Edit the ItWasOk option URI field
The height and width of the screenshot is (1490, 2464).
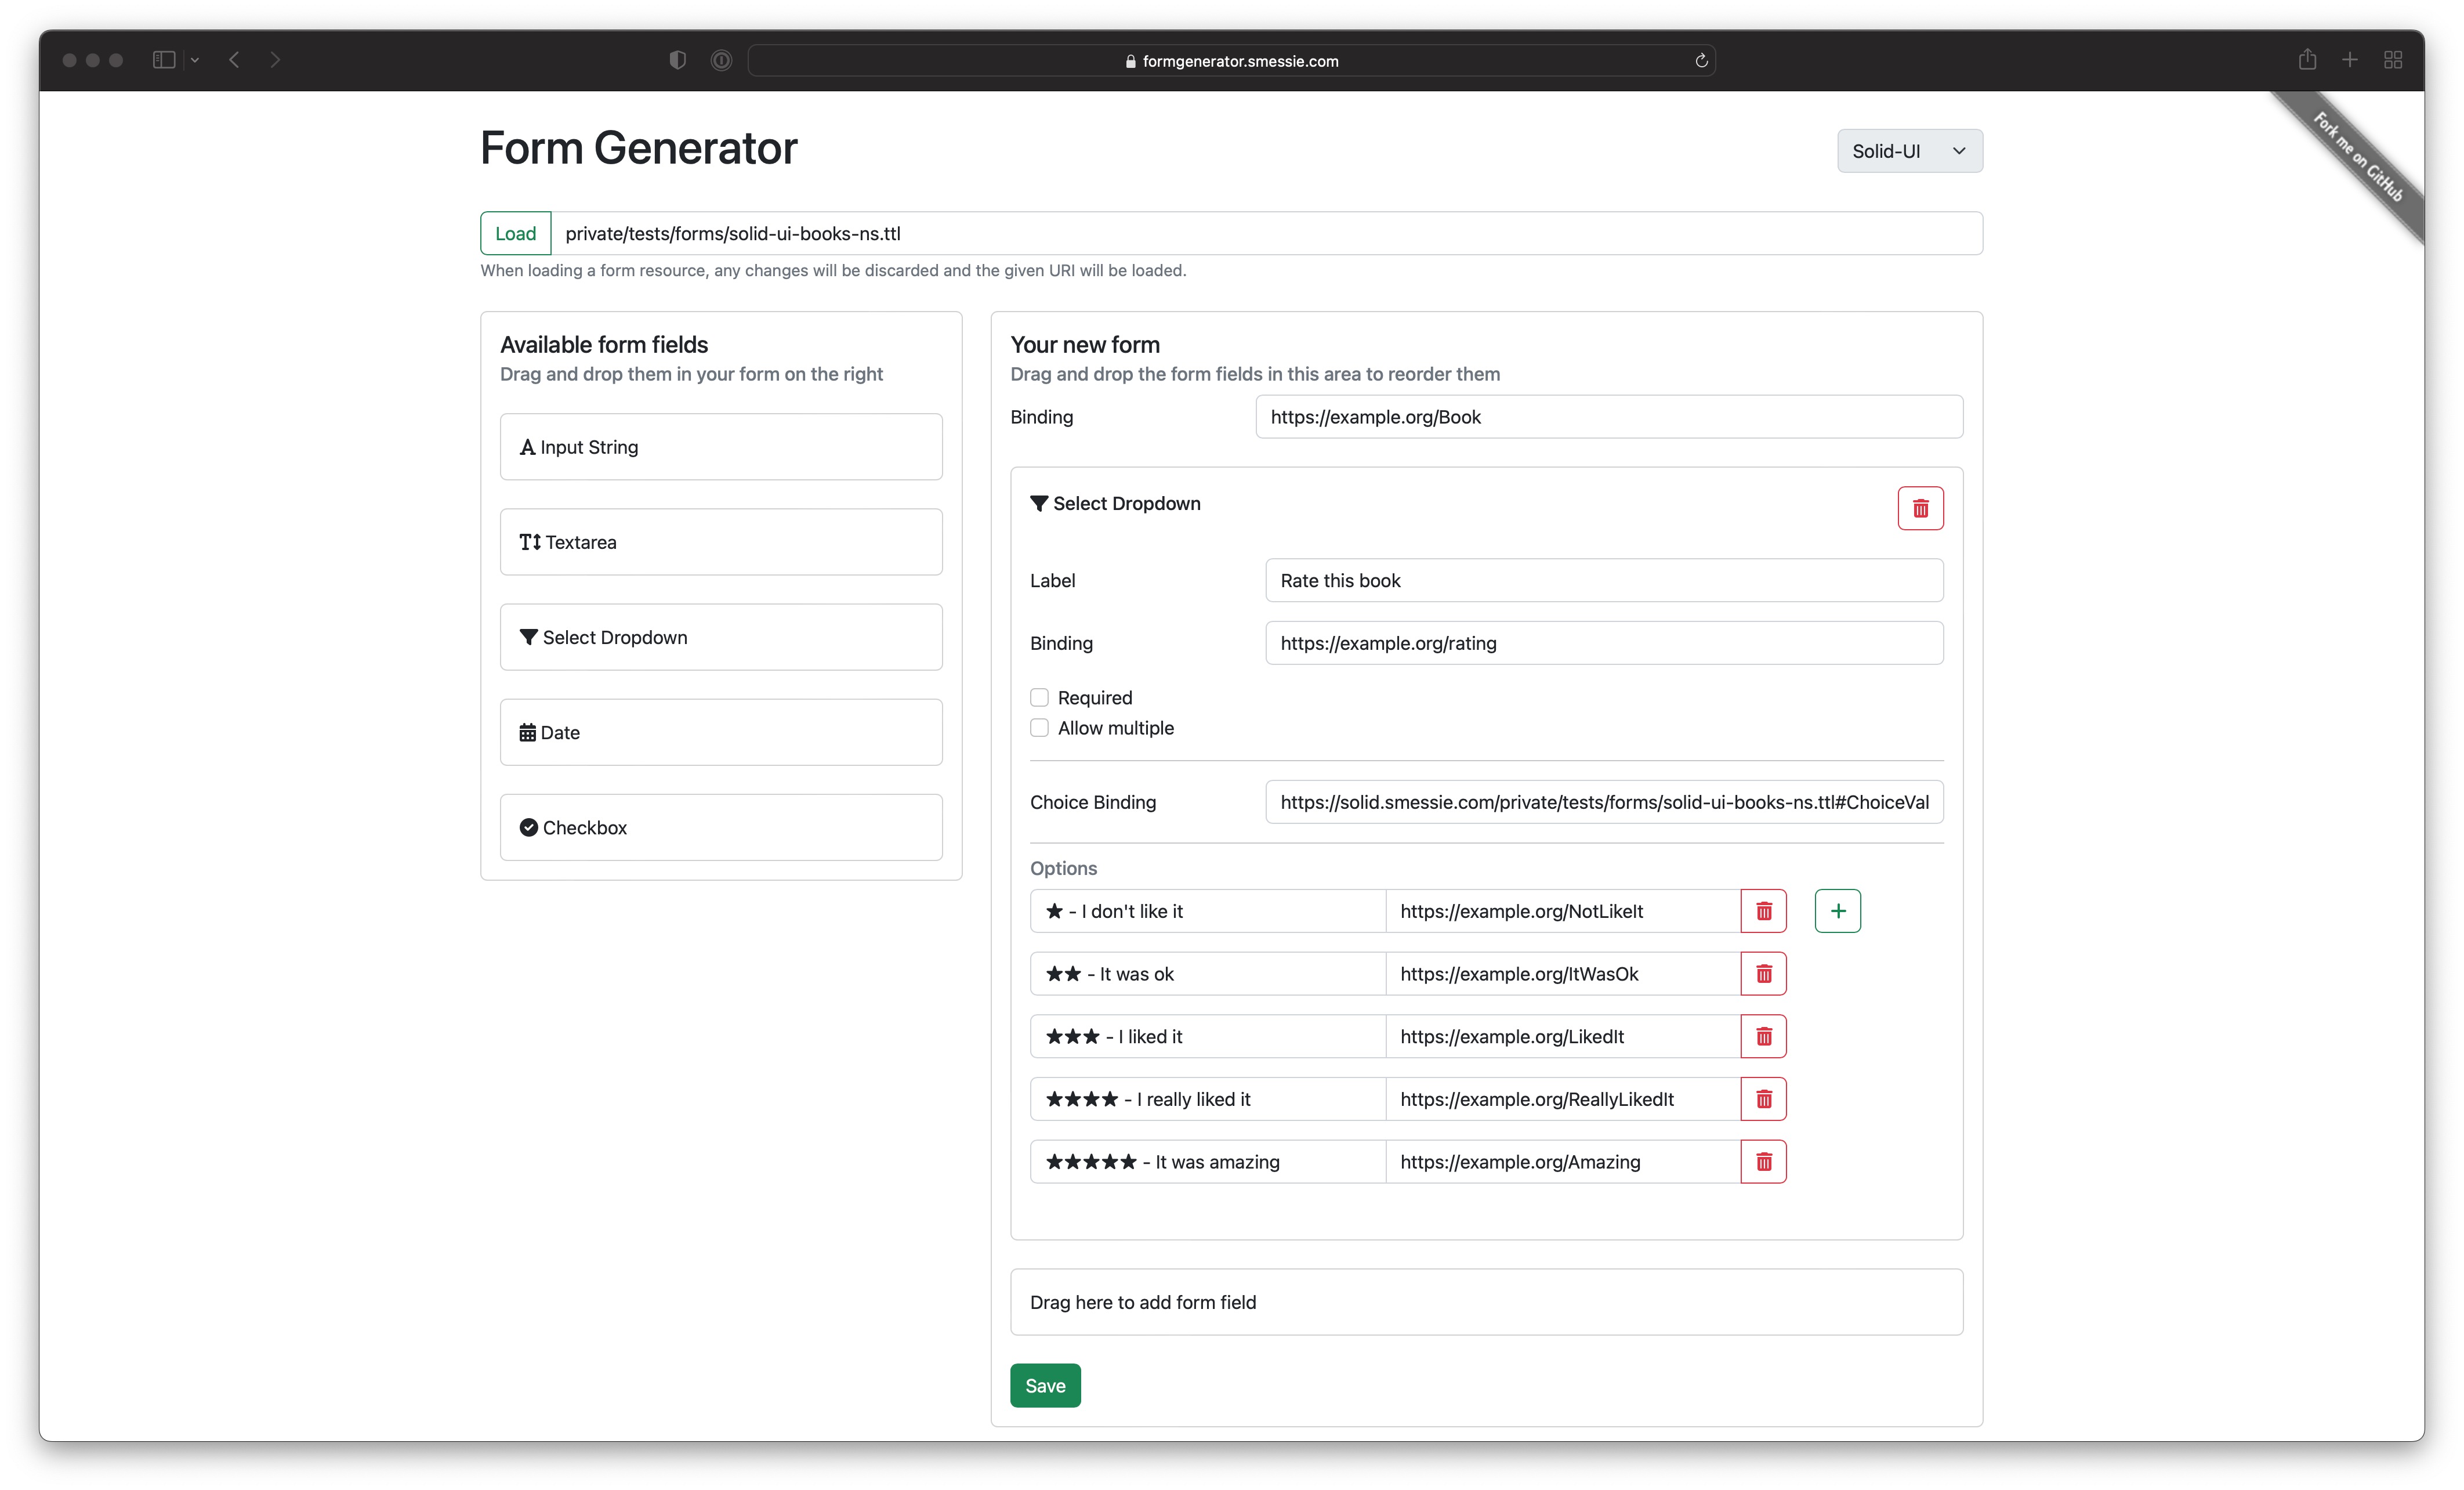(1563, 974)
